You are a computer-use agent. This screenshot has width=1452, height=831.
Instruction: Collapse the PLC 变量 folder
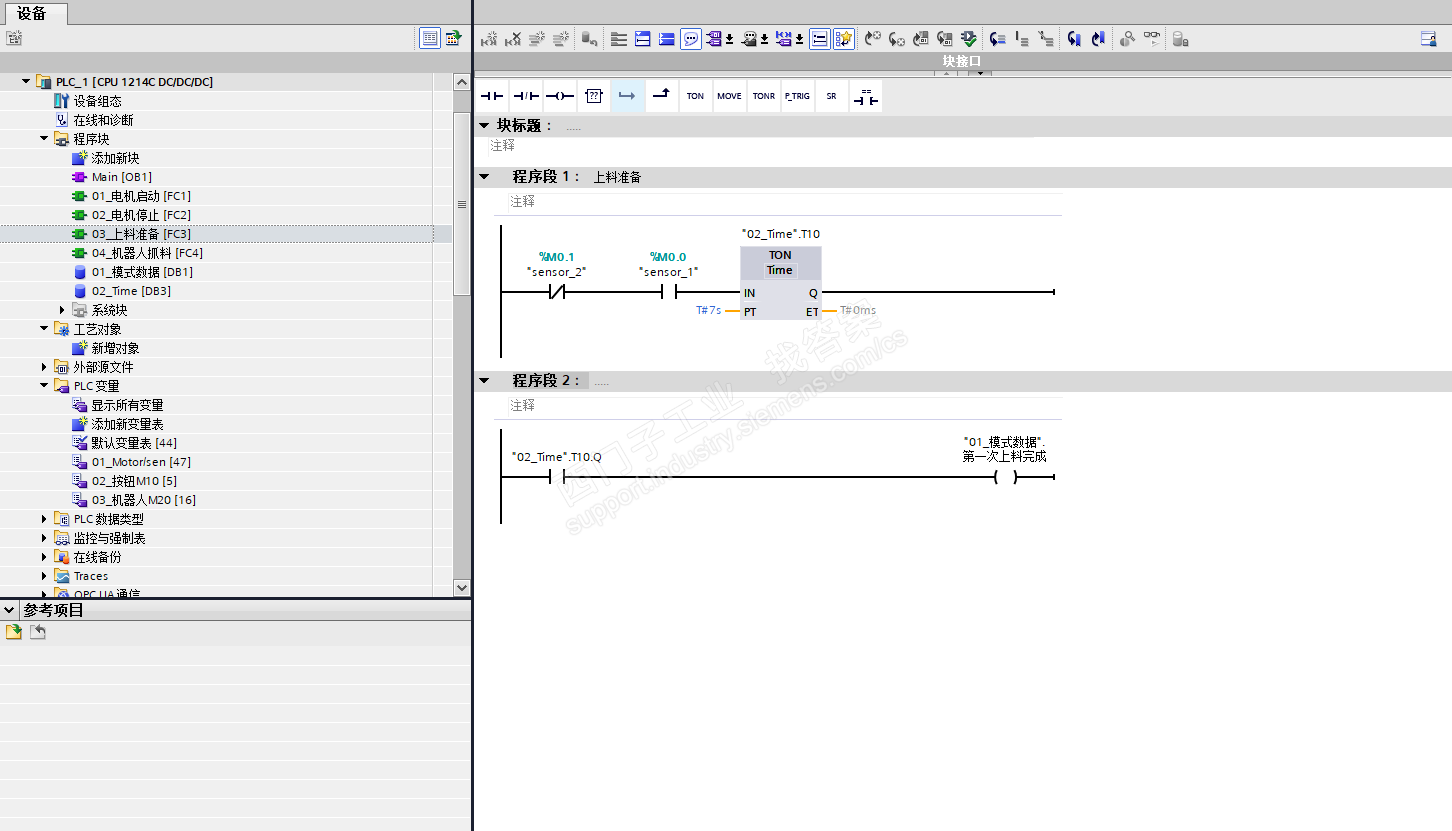pos(44,386)
